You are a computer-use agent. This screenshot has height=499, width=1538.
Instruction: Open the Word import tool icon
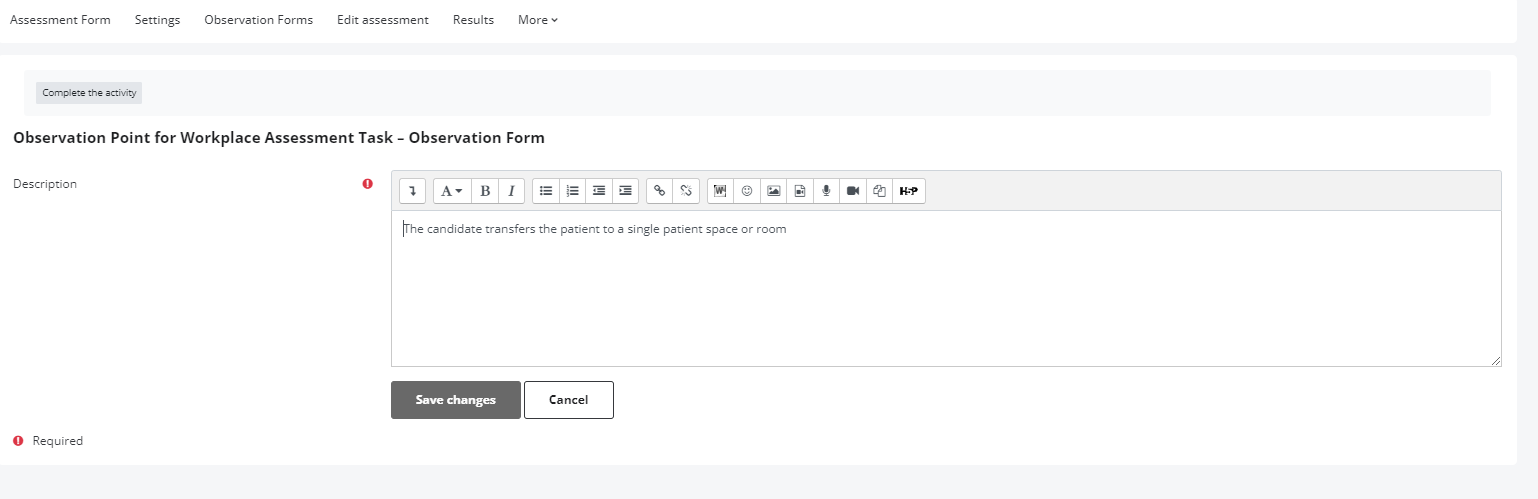click(720, 191)
